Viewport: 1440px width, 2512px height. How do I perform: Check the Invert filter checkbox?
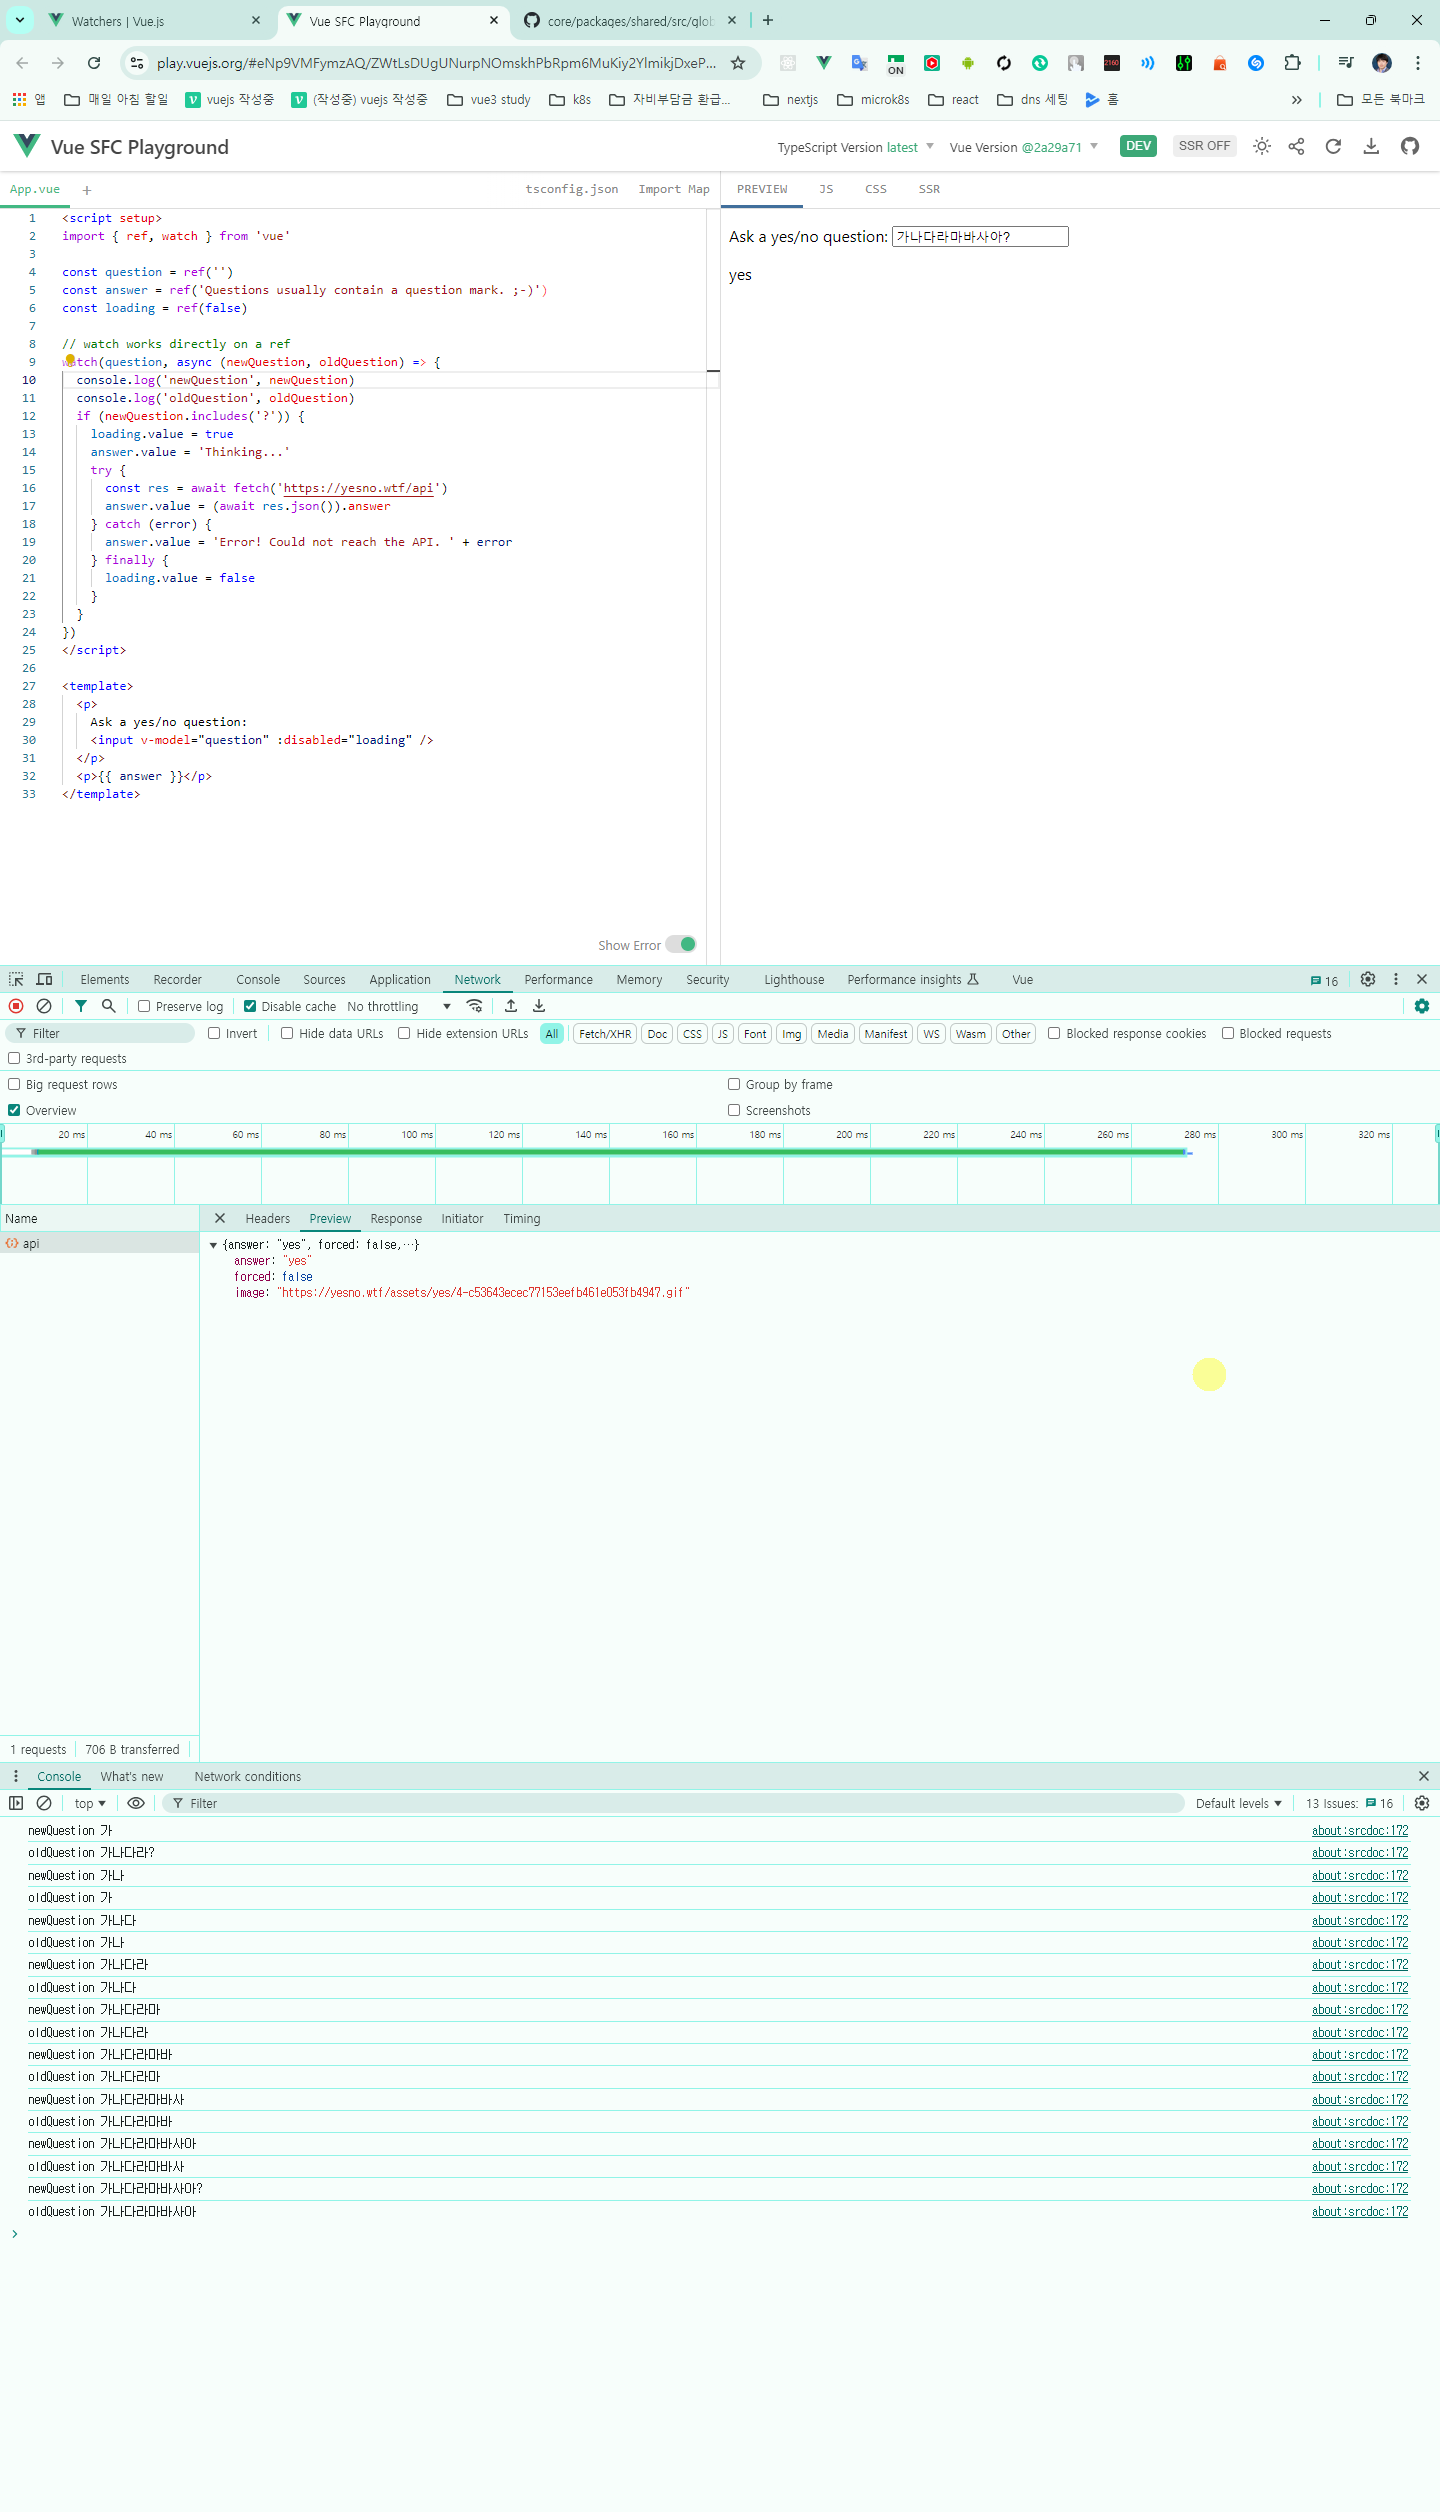tap(214, 1033)
